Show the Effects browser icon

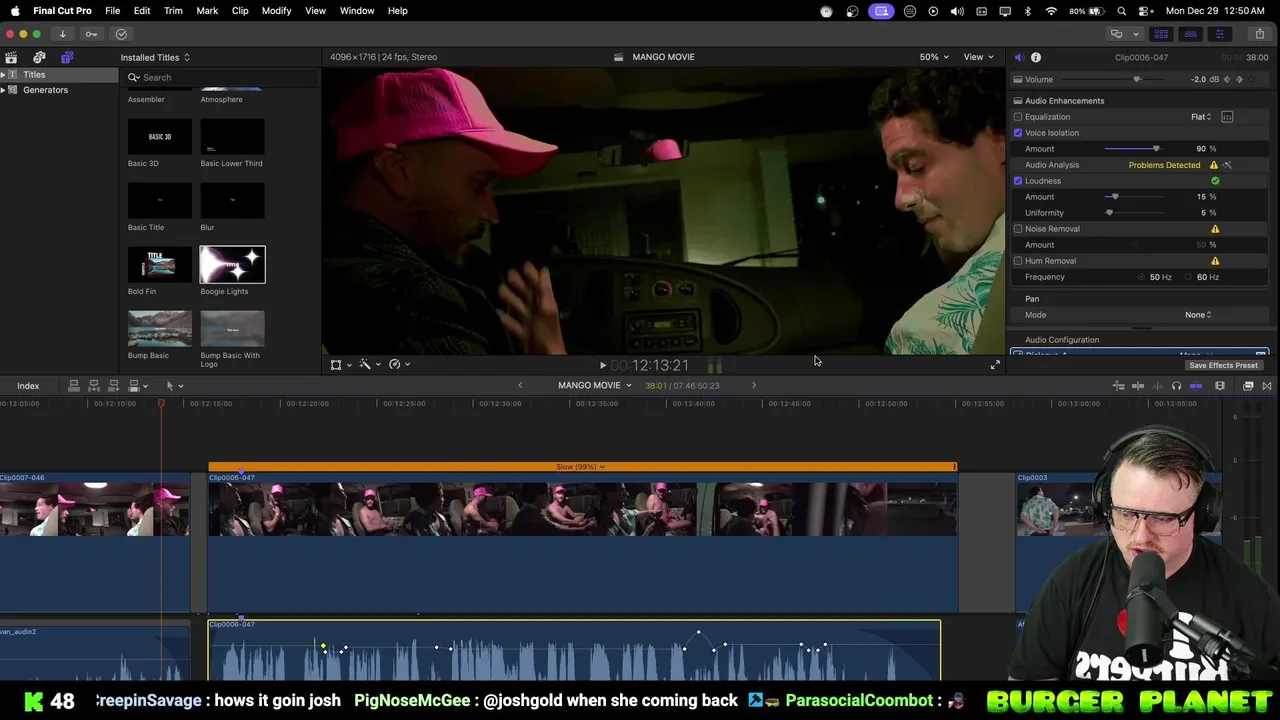(1248, 386)
